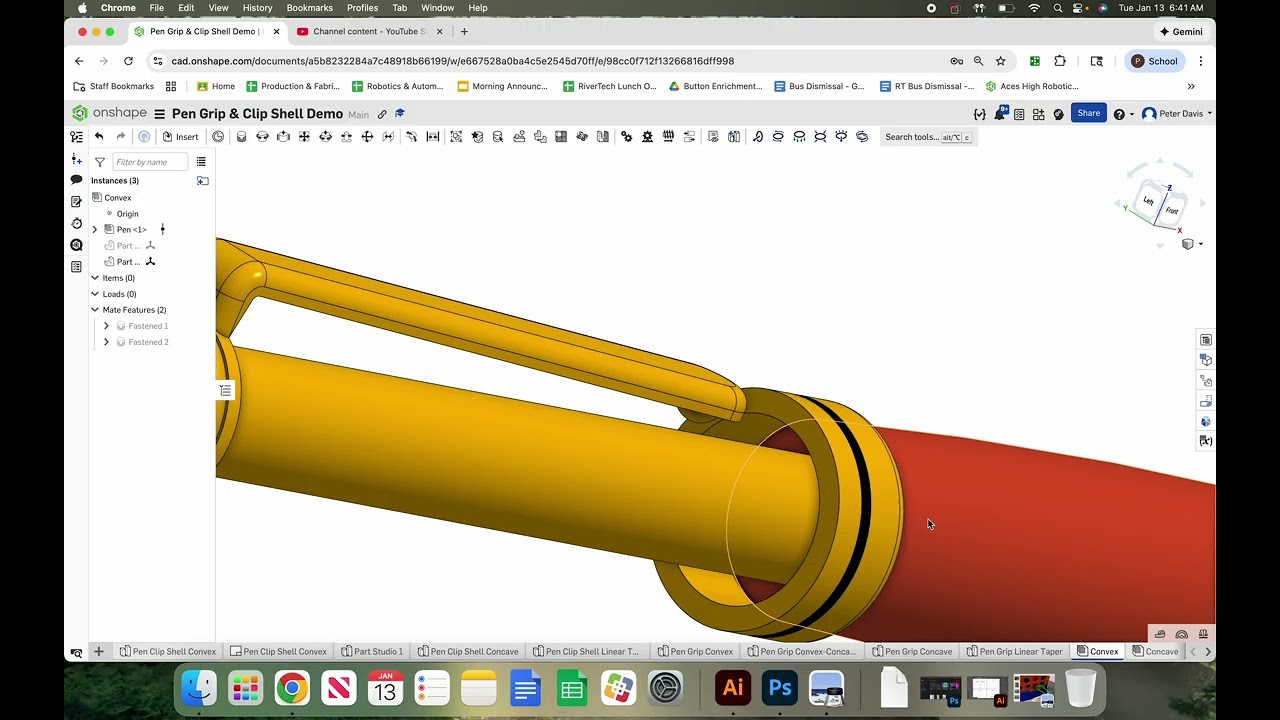Open the comments speech bubble panel

coord(76,180)
